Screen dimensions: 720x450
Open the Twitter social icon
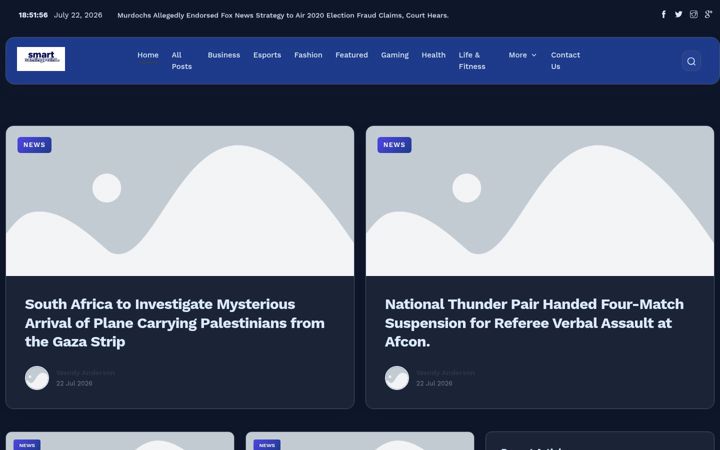pos(678,14)
